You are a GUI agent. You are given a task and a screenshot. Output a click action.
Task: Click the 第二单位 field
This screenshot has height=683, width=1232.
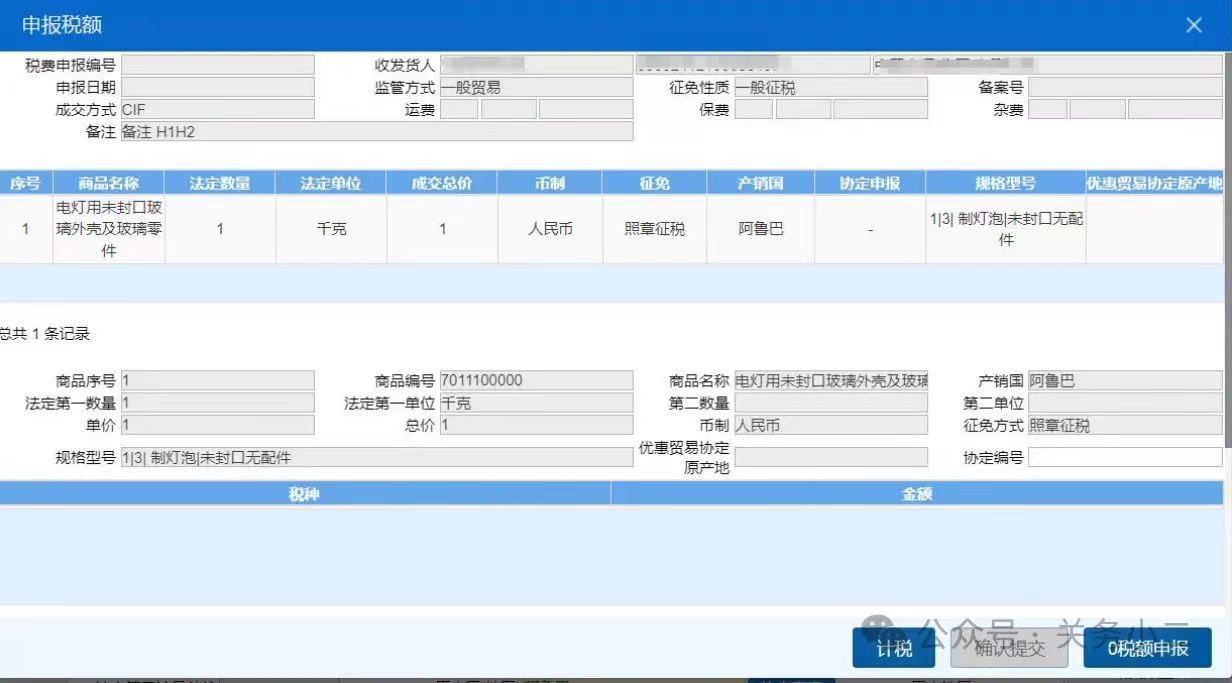pos(1125,403)
